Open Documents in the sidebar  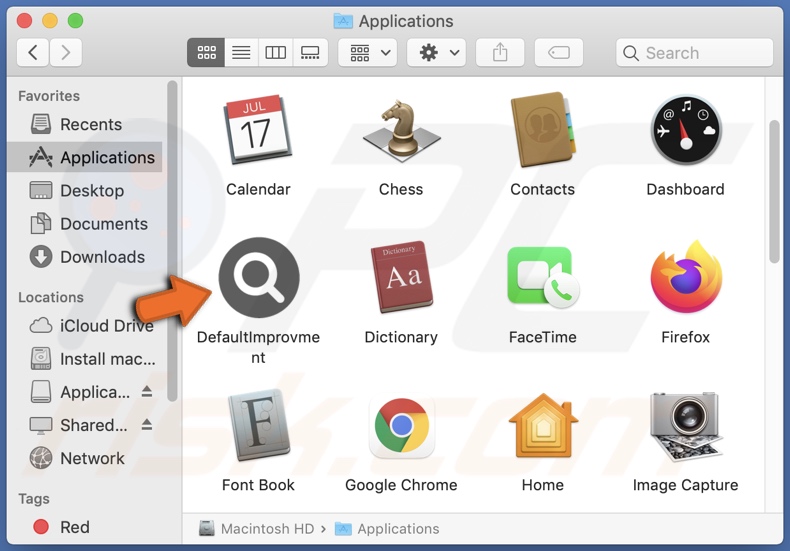tap(85, 224)
